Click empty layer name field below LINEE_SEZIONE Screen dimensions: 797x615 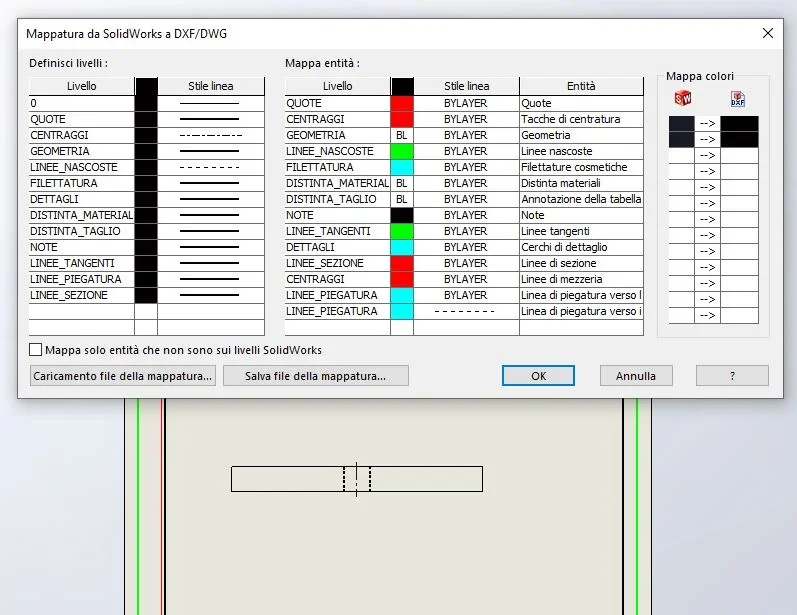click(x=82, y=311)
